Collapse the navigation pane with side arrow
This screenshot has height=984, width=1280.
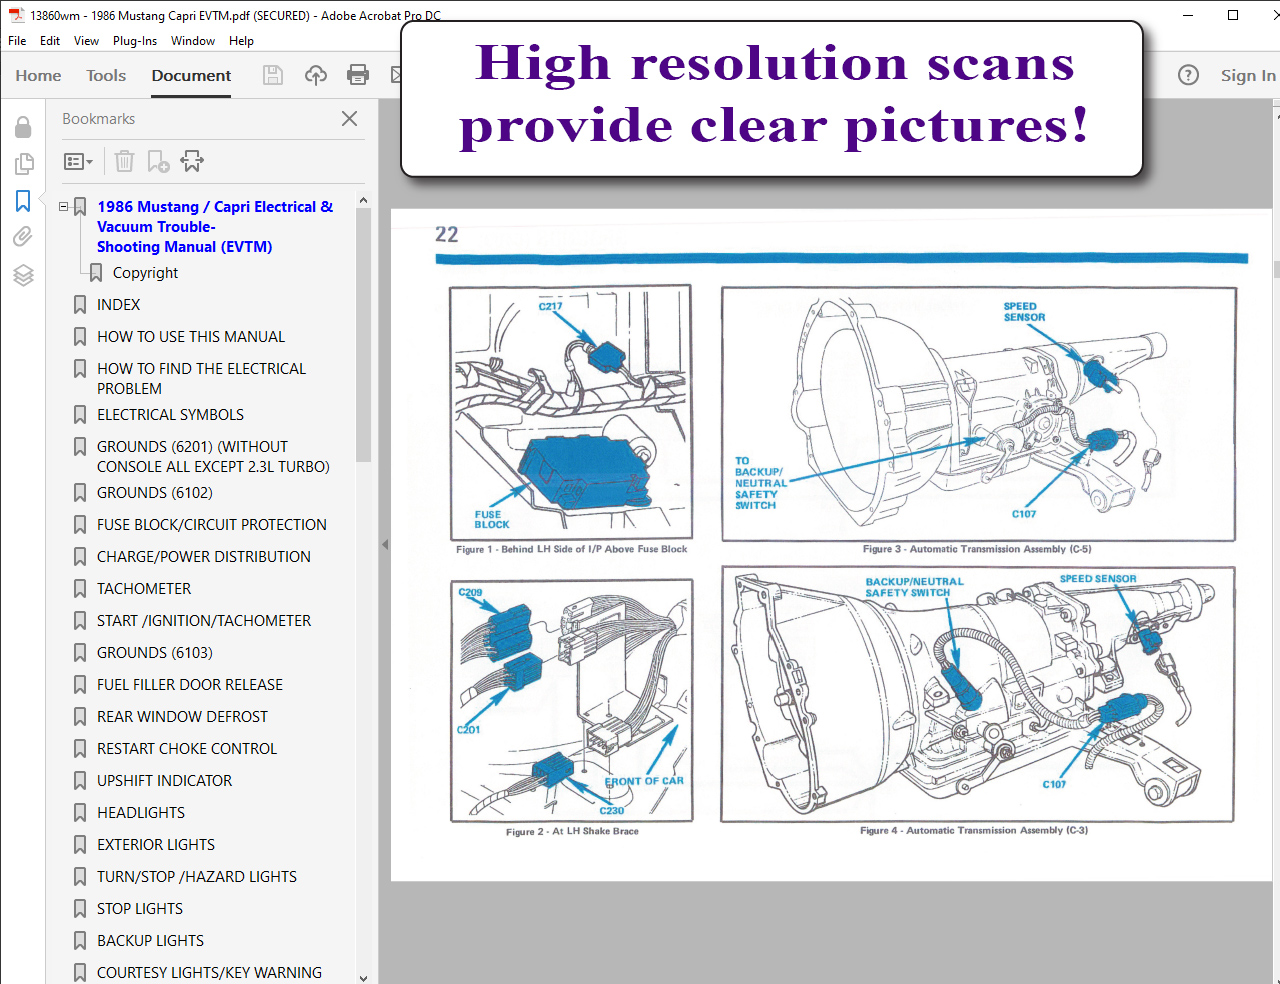(384, 545)
